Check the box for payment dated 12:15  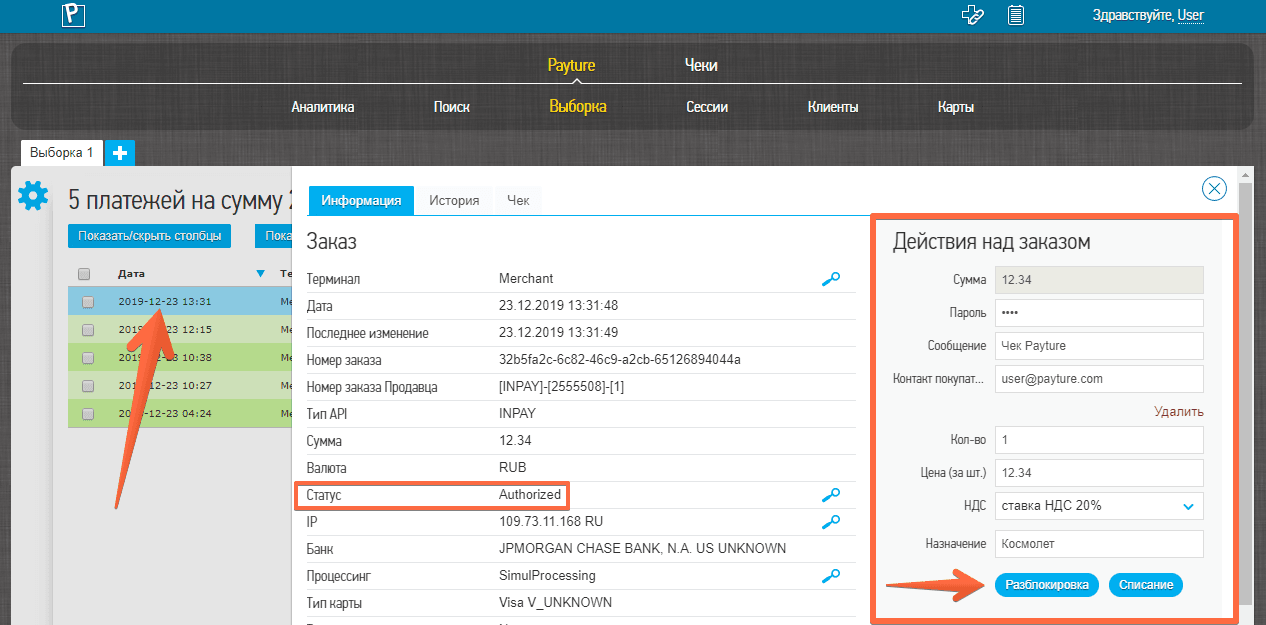point(88,329)
